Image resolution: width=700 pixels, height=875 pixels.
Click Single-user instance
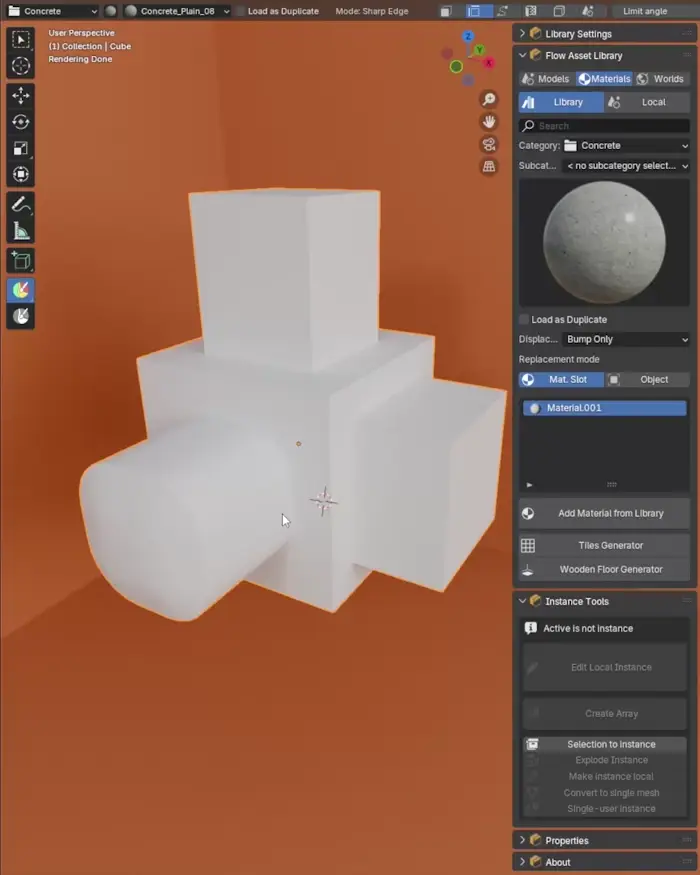click(x=605, y=809)
